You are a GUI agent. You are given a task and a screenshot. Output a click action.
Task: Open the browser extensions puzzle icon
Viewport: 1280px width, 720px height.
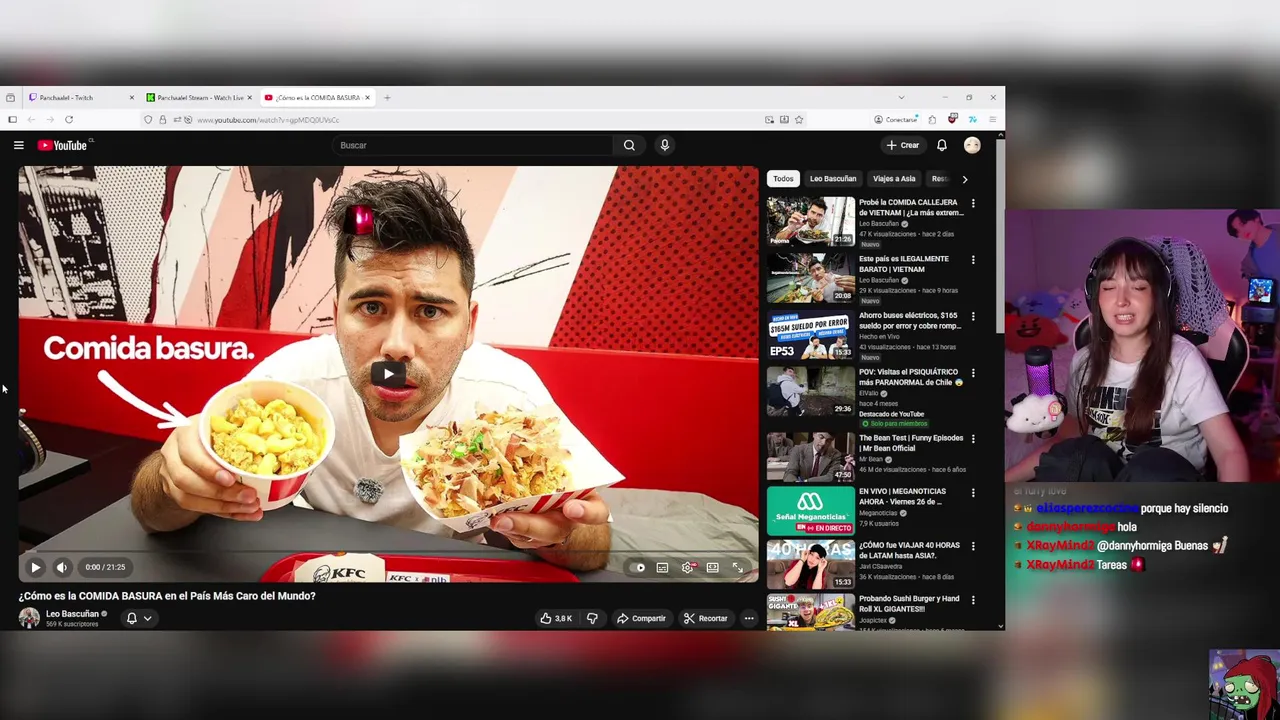(932, 120)
